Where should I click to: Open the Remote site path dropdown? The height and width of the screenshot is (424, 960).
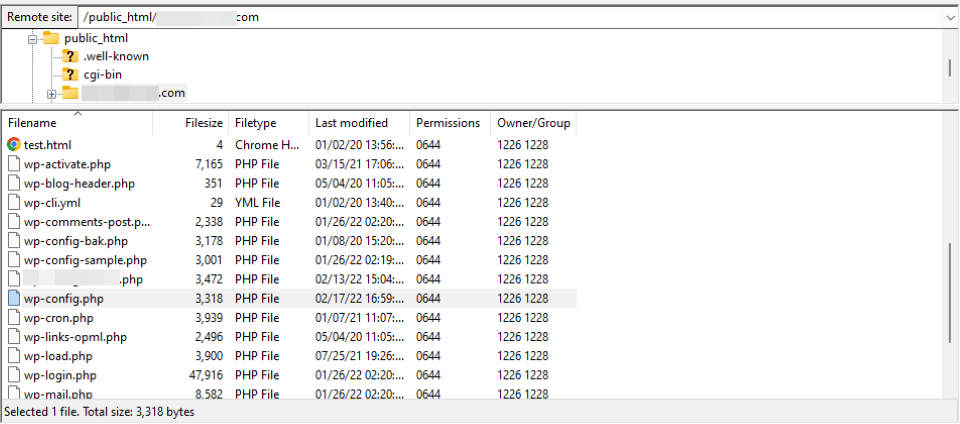[951, 18]
